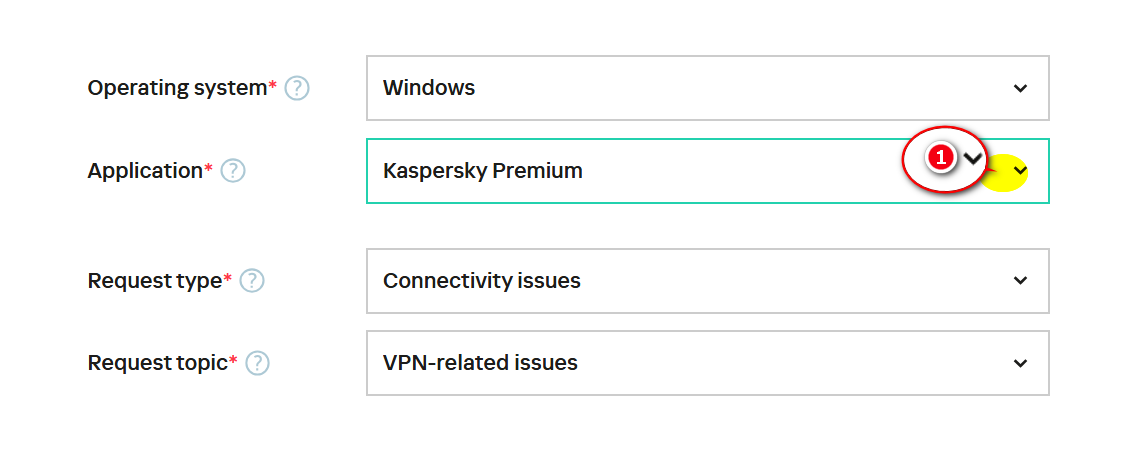Click the help icon beside Request topic
This screenshot has width=1144, height=458.
coord(258,363)
